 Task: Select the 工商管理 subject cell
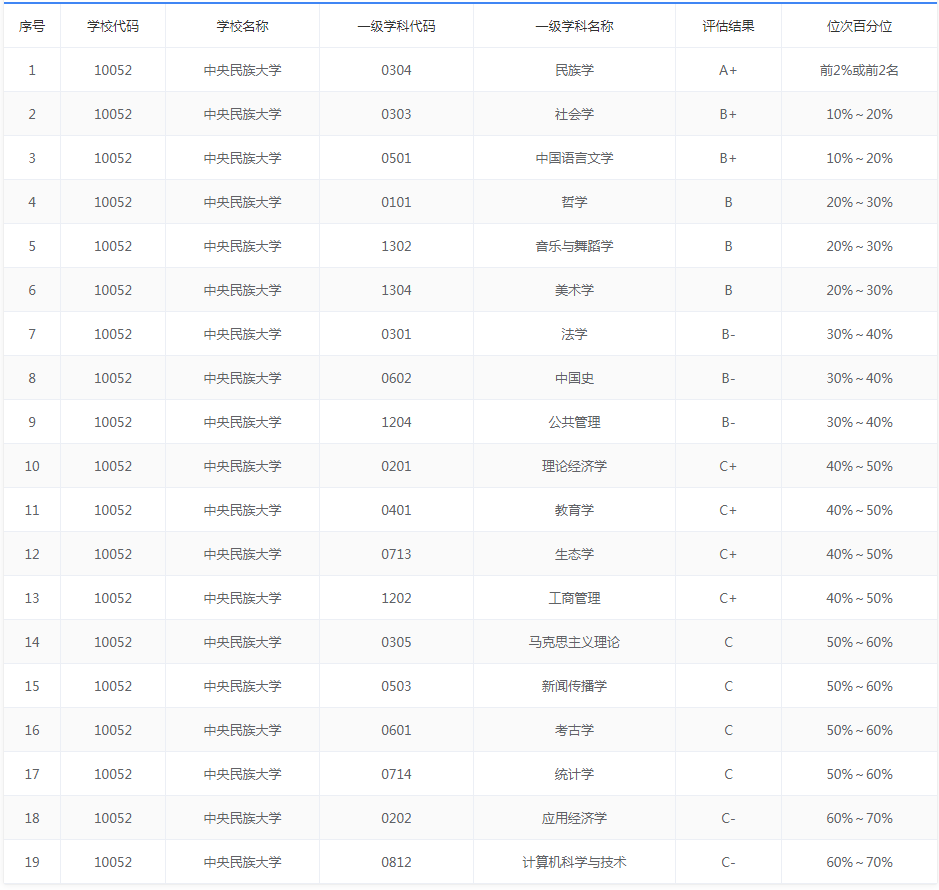tap(574, 598)
